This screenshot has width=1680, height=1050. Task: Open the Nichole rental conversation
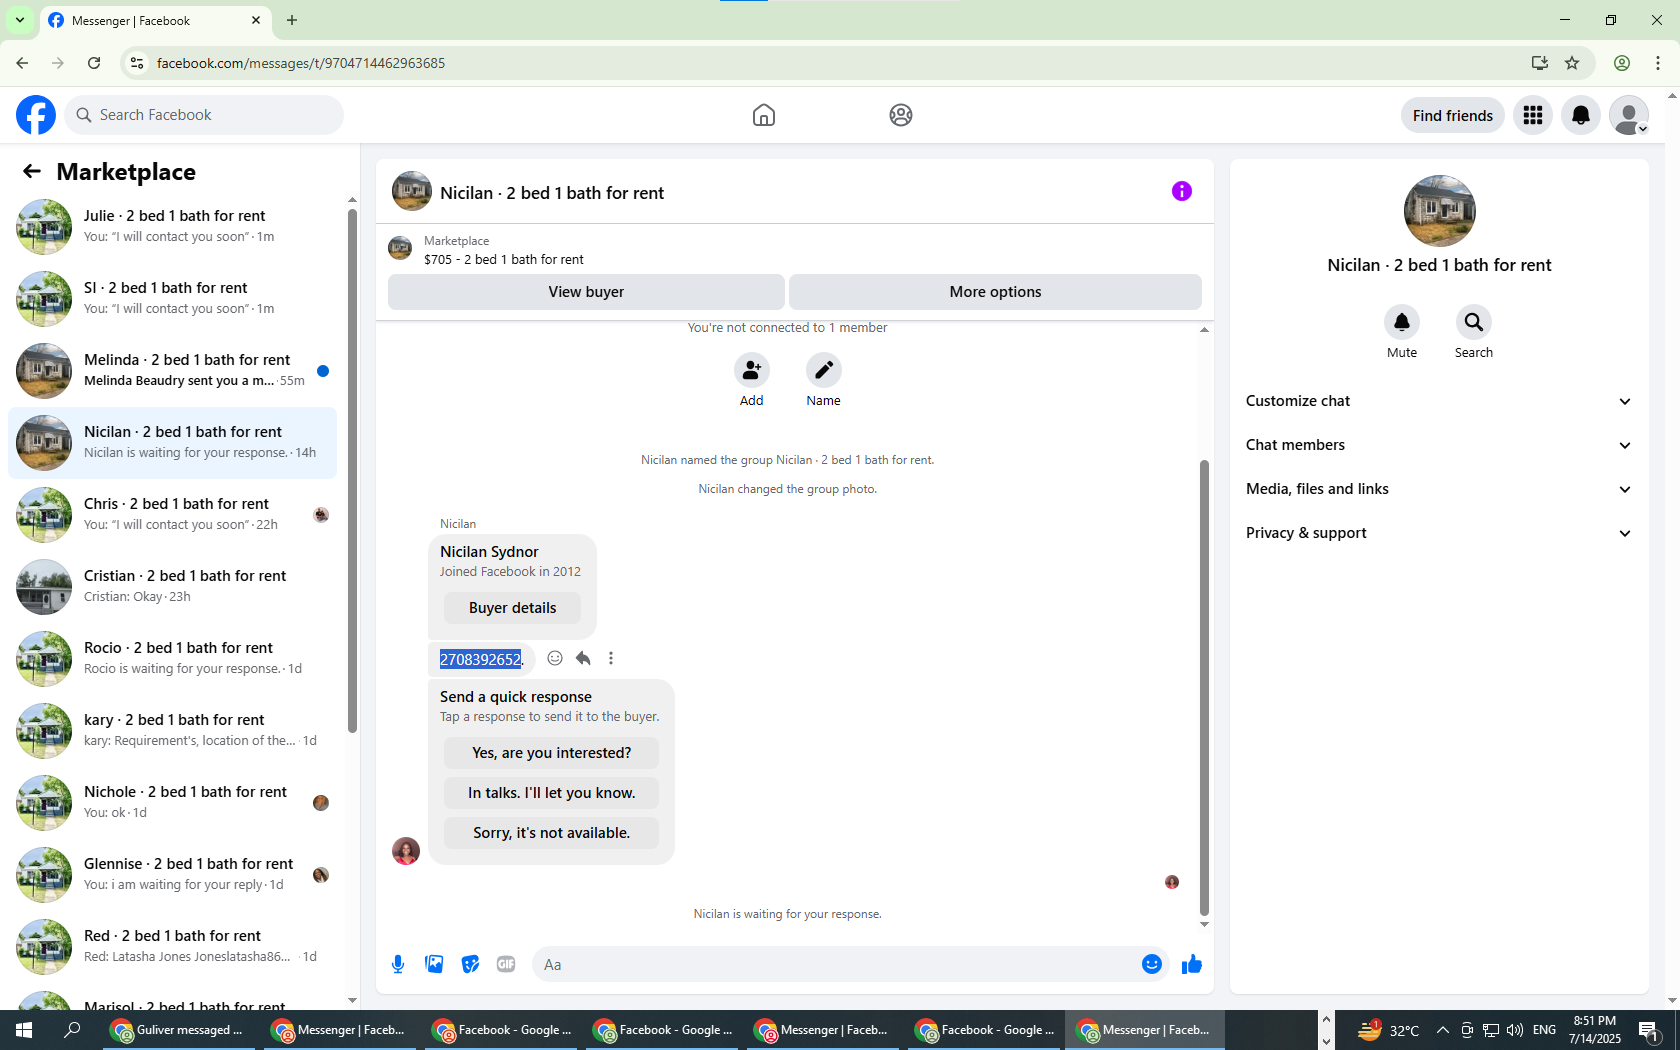[173, 803]
